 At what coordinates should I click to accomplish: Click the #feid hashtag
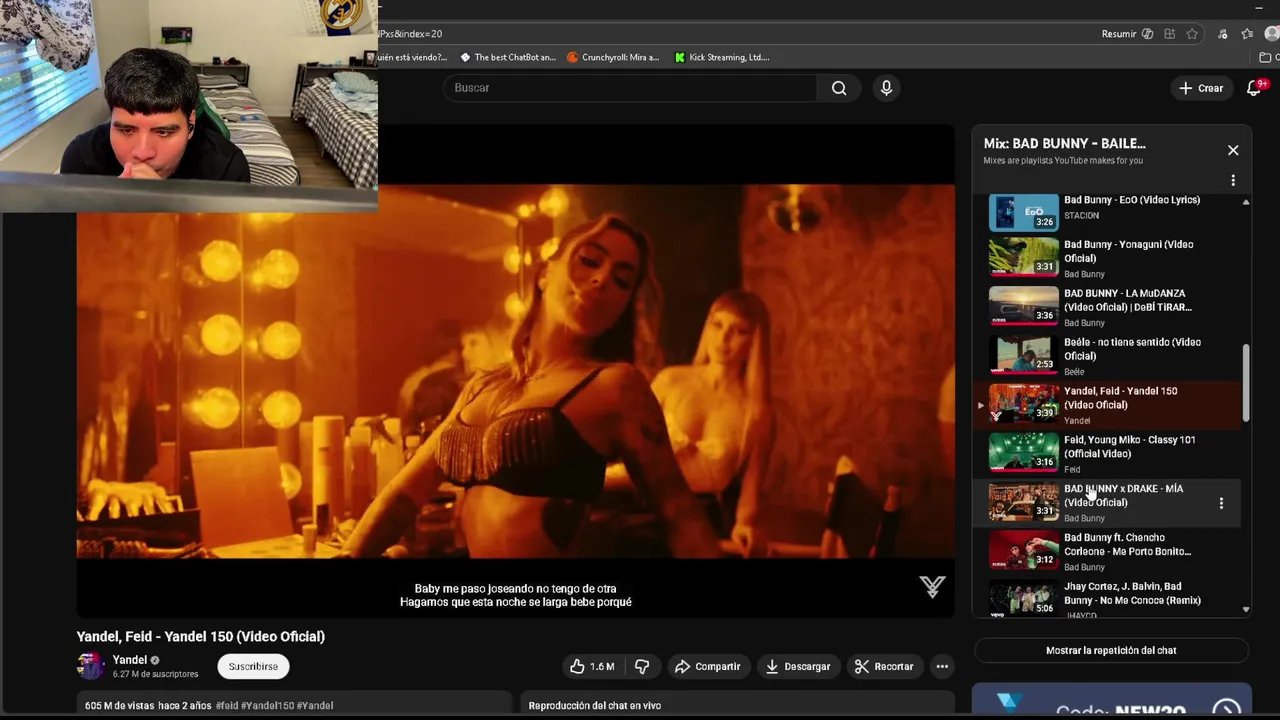pos(227,706)
